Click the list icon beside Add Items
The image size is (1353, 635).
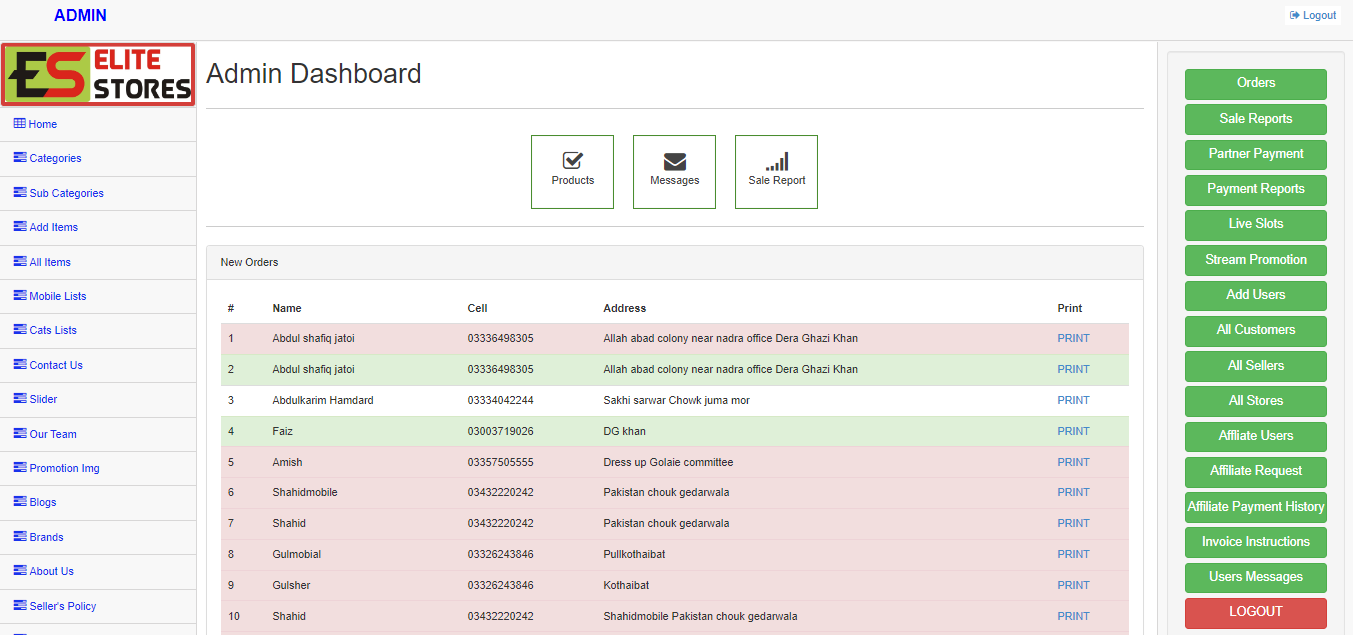pyautogui.click(x=20, y=226)
